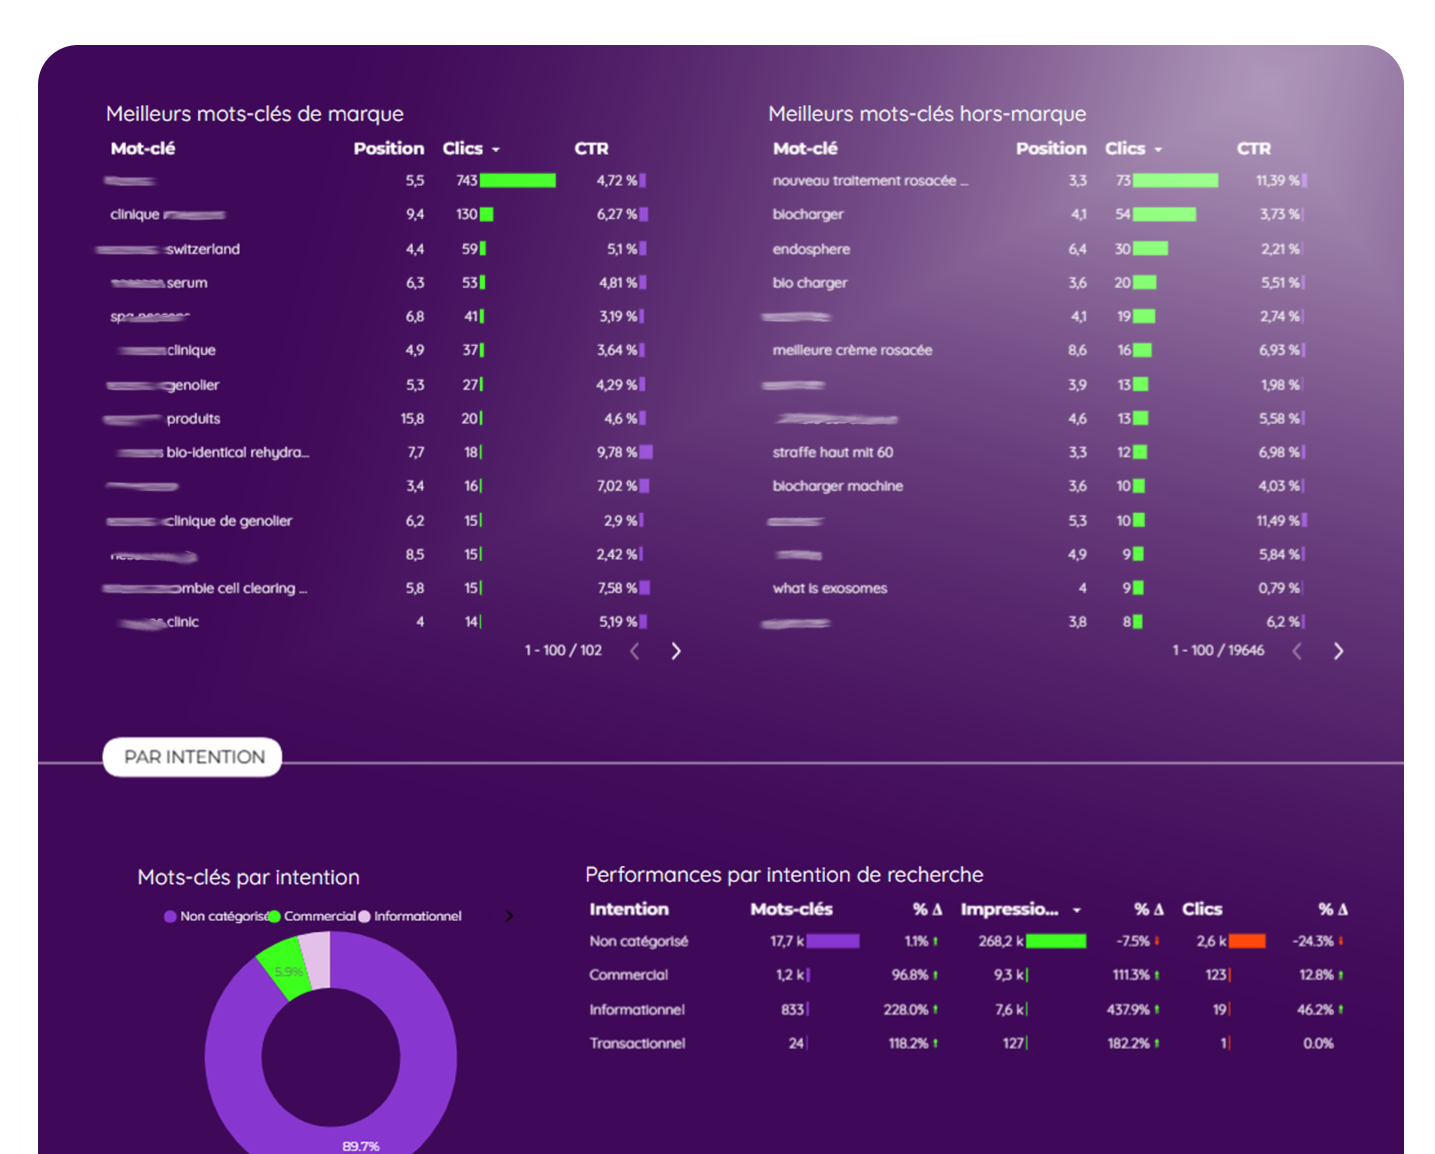The width and height of the screenshot is (1435, 1154).
Task: Click the green bar beside 743 clicks
Action: click(x=517, y=181)
